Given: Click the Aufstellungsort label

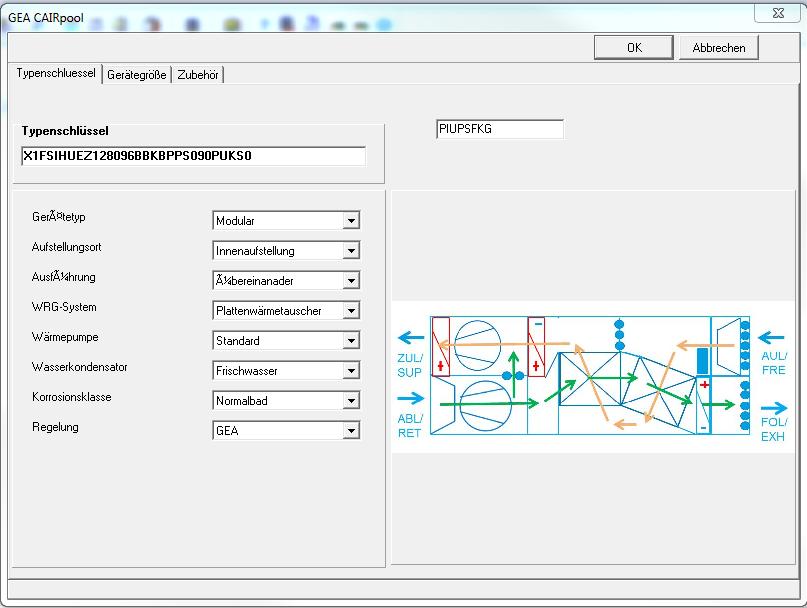Looking at the screenshot, I should (66, 247).
